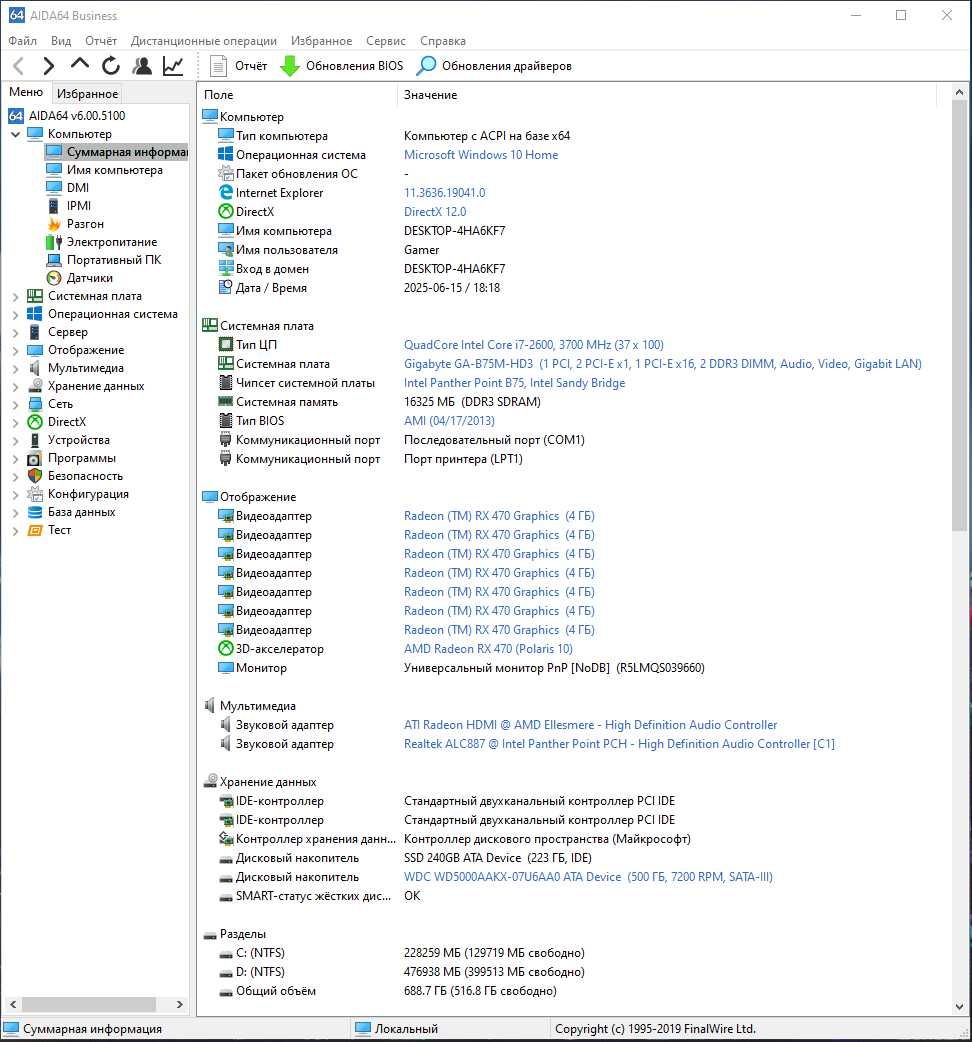Open the graph chart toolbar icon
This screenshot has width=972, height=1042.
click(x=173, y=66)
